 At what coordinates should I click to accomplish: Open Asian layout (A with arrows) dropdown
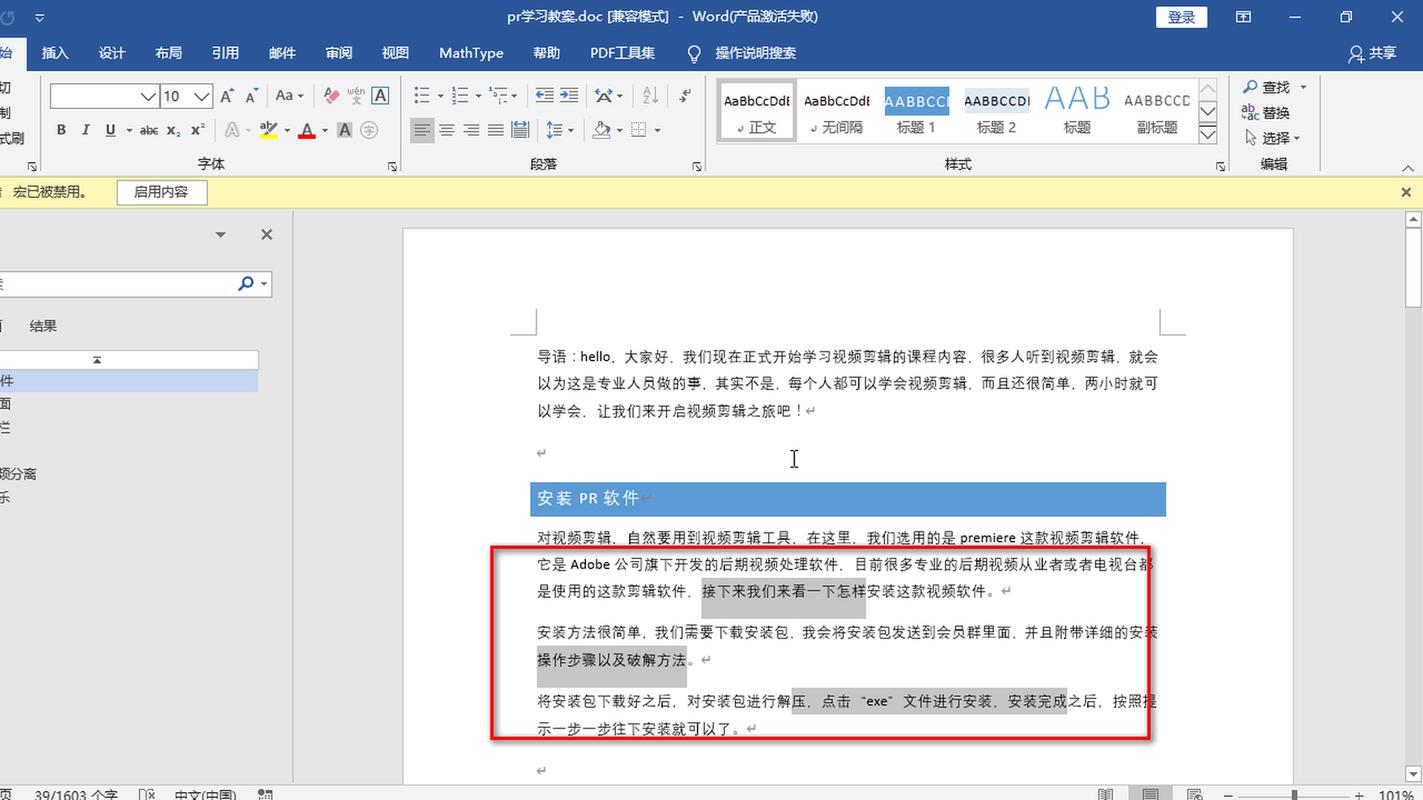coord(608,96)
